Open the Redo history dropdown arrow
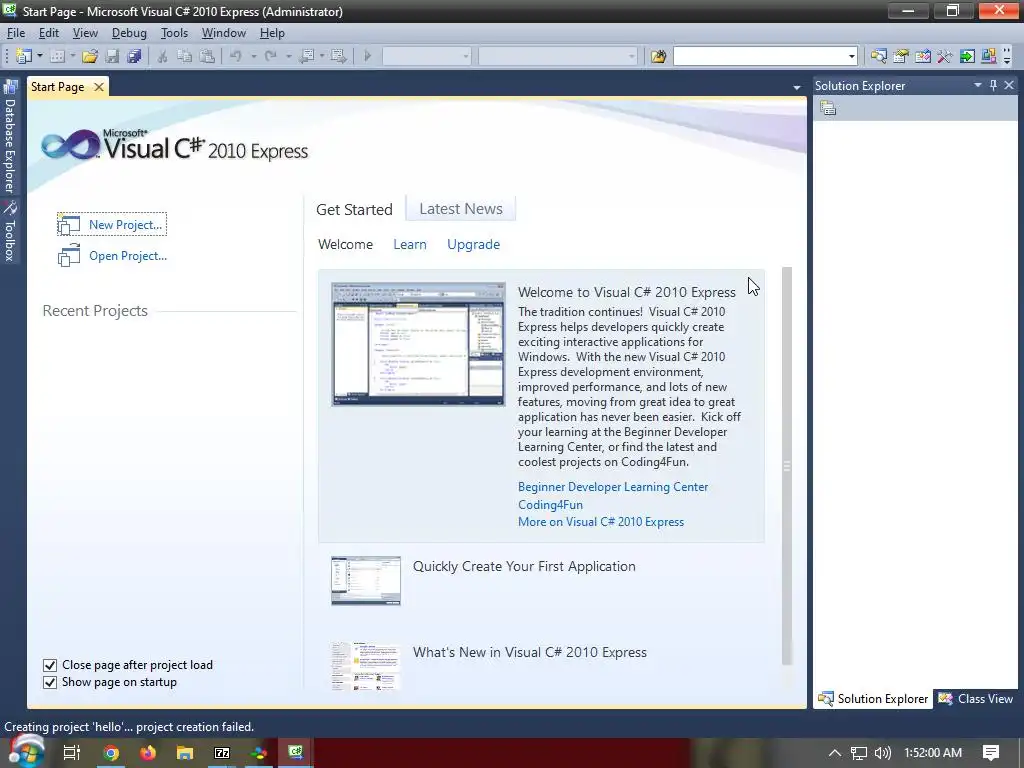 coord(288,56)
